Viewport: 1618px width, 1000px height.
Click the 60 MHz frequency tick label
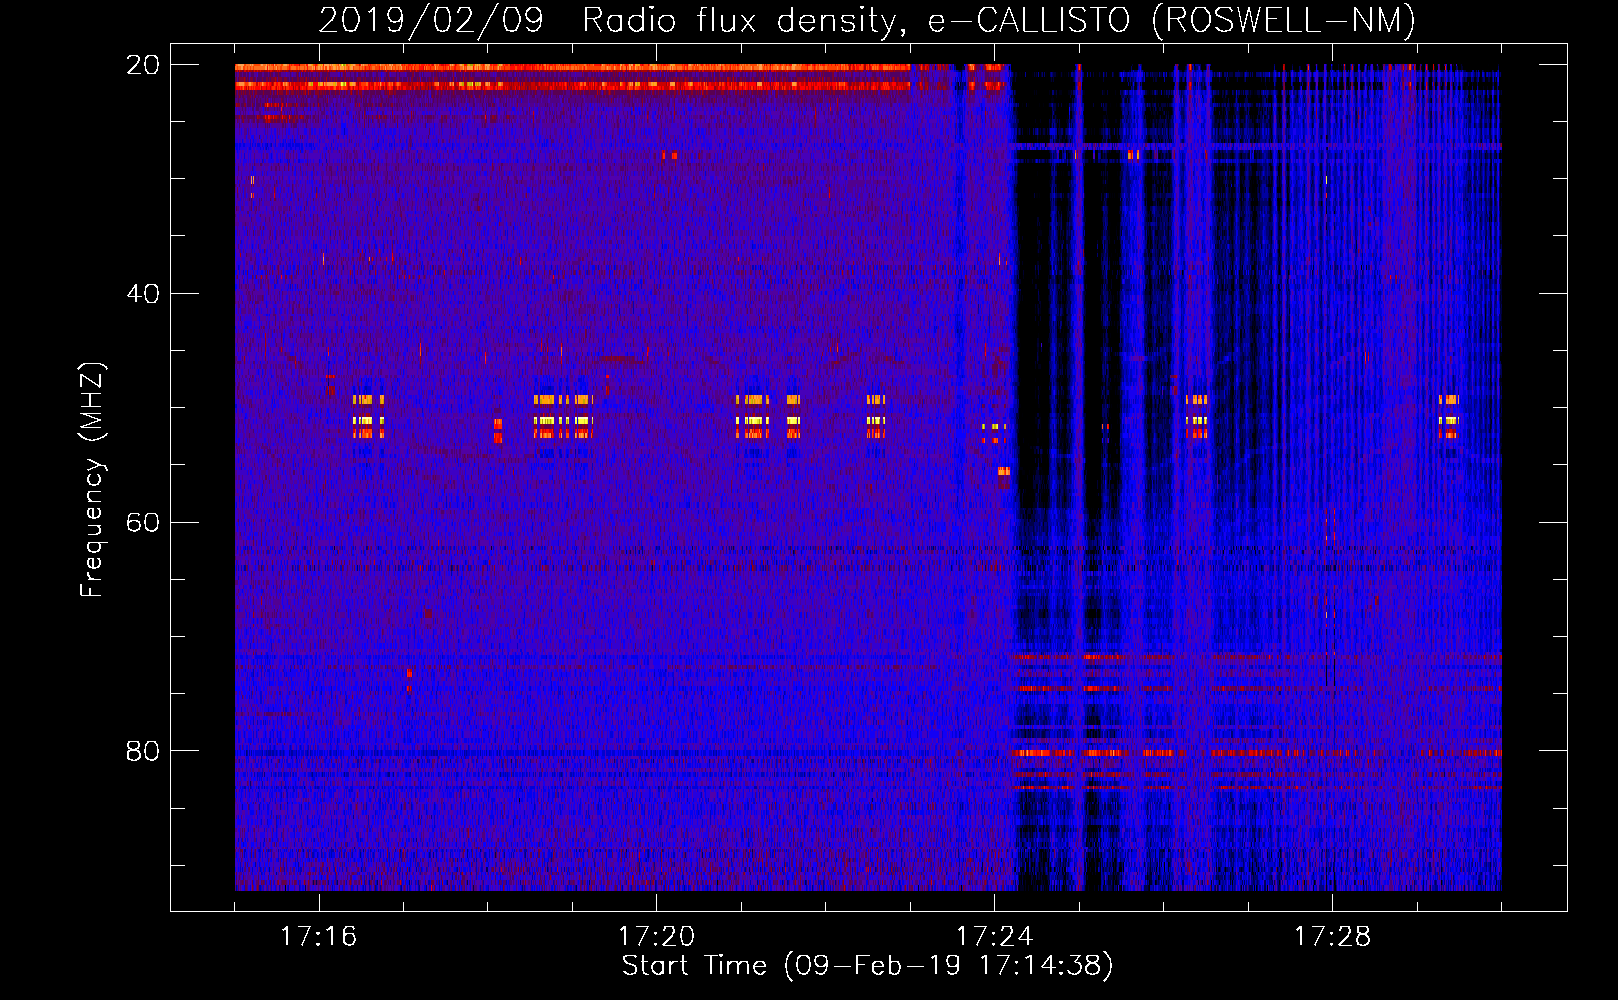[x=143, y=522]
